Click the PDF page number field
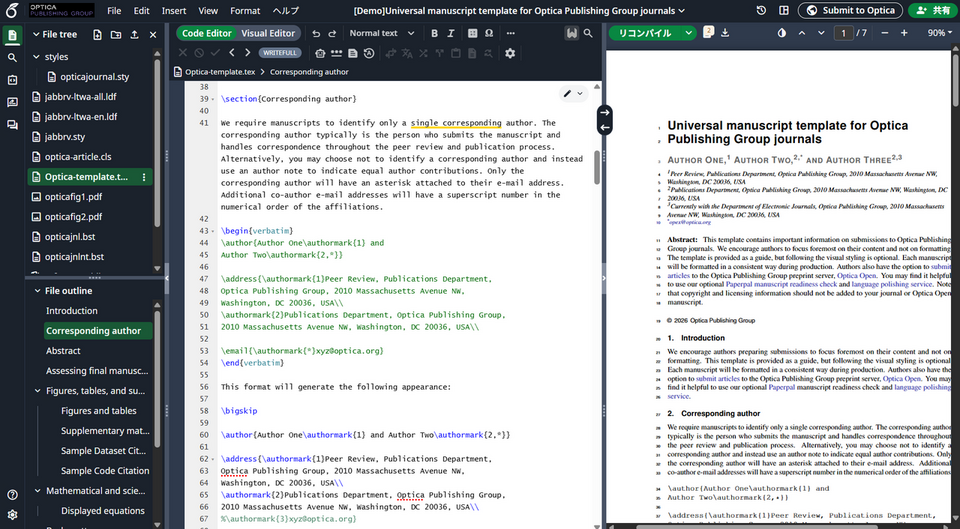Screen dimensions: 960x529 [844, 33]
